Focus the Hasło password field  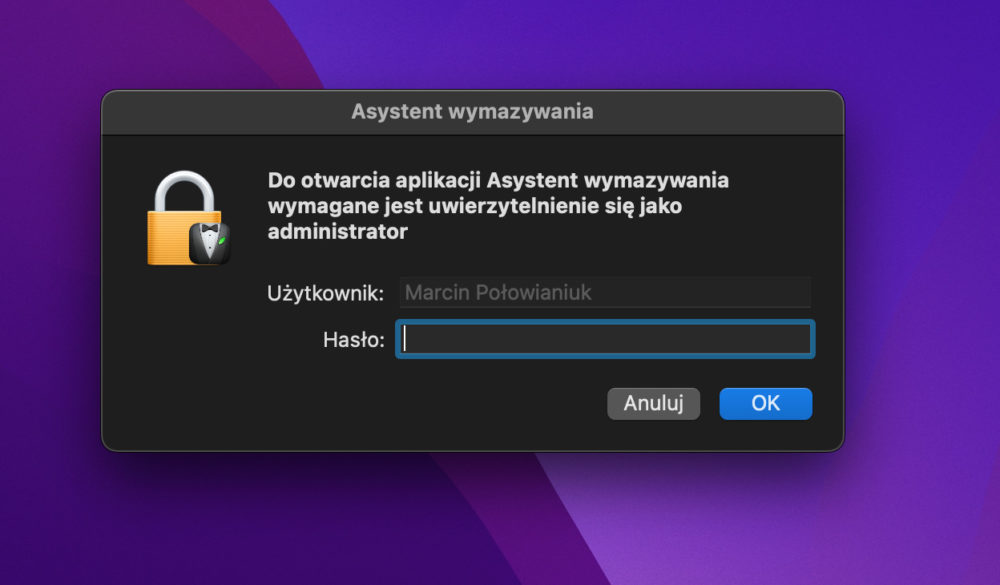pyautogui.click(x=605, y=339)
